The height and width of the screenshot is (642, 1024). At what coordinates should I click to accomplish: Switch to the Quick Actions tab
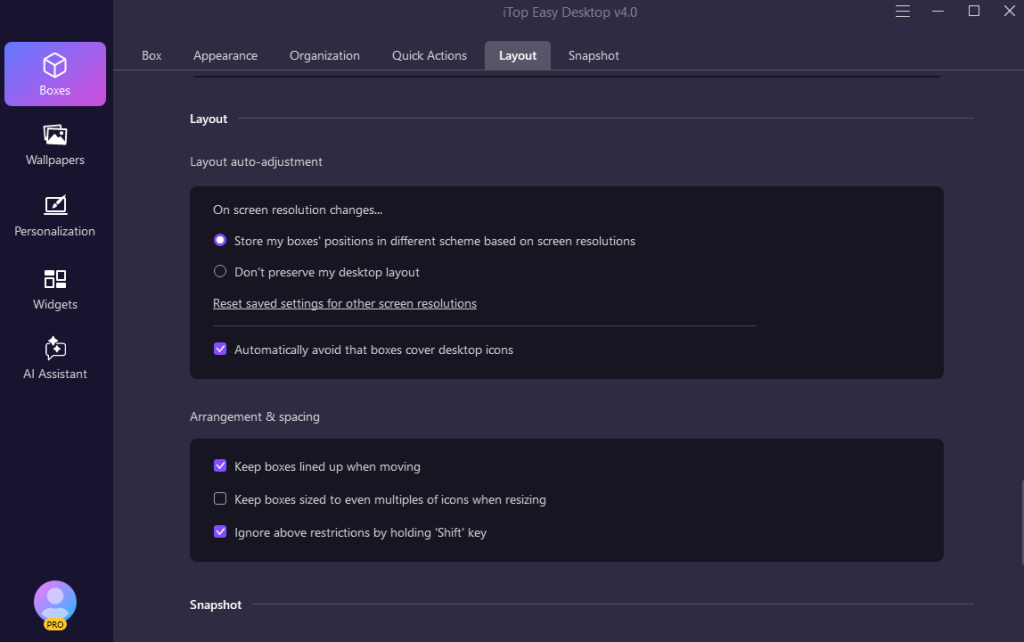(429, 56)
